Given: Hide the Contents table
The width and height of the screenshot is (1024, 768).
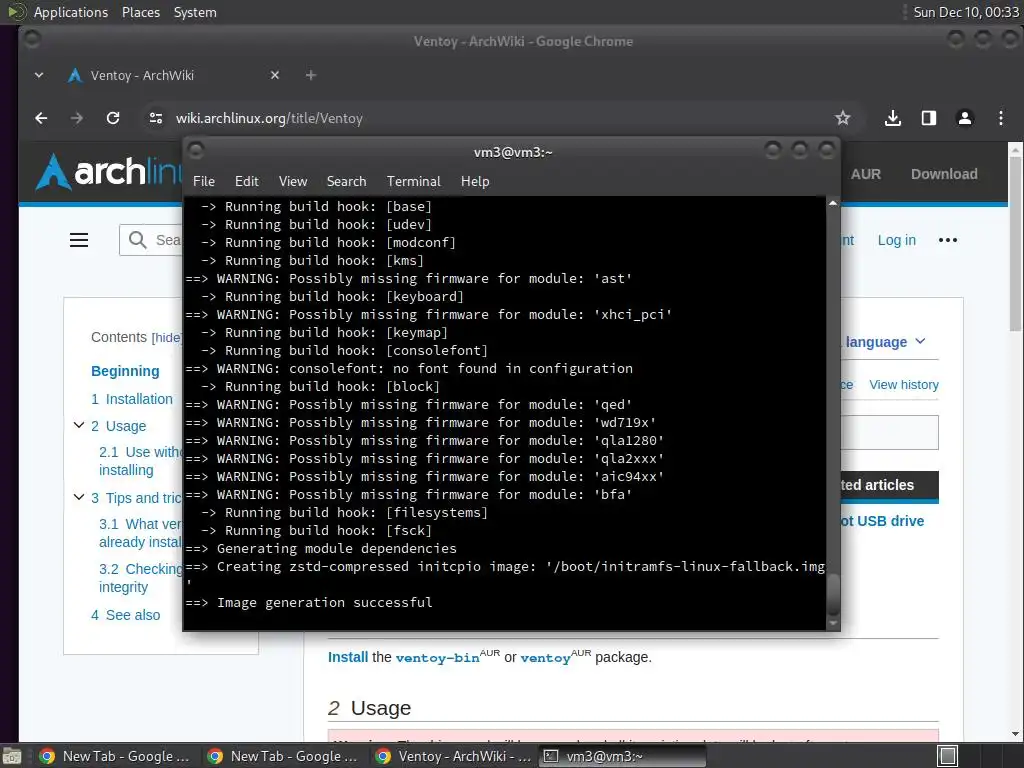Looking at the screenshot, I should [x=167, y=338].
